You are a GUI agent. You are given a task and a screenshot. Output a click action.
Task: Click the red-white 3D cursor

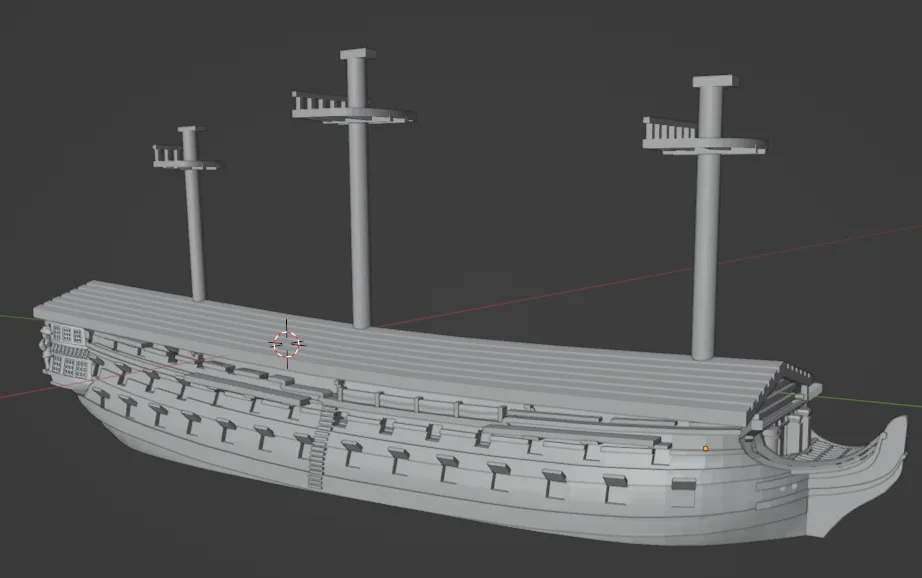pos(286,344)
